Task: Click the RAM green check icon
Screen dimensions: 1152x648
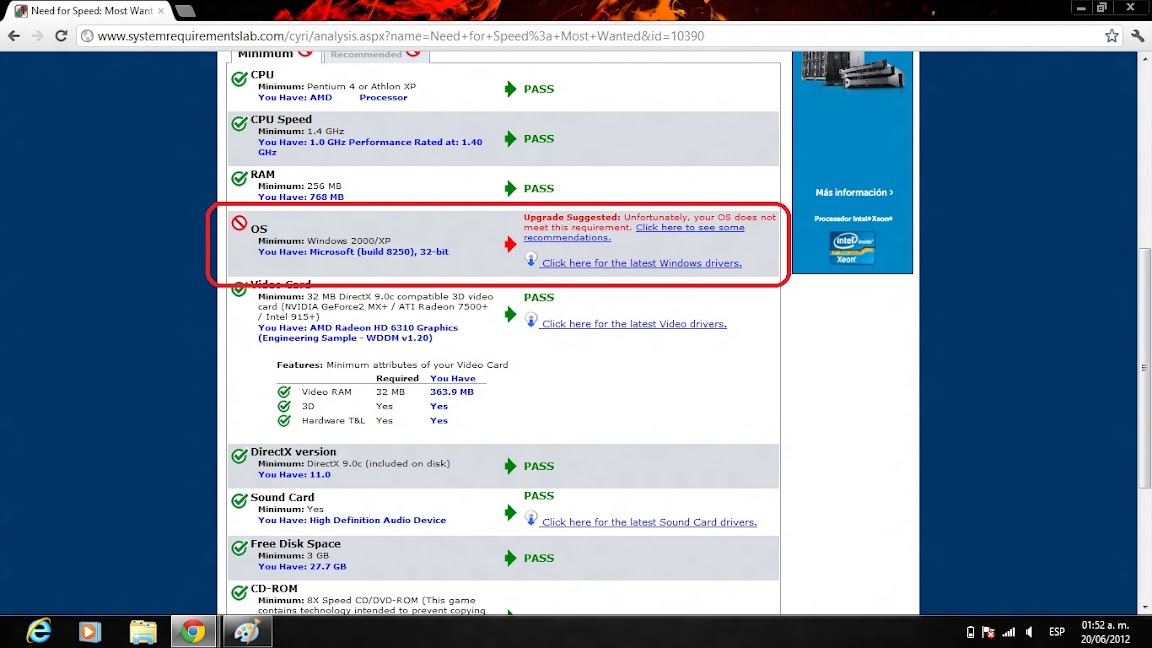Action: (240, 178)
